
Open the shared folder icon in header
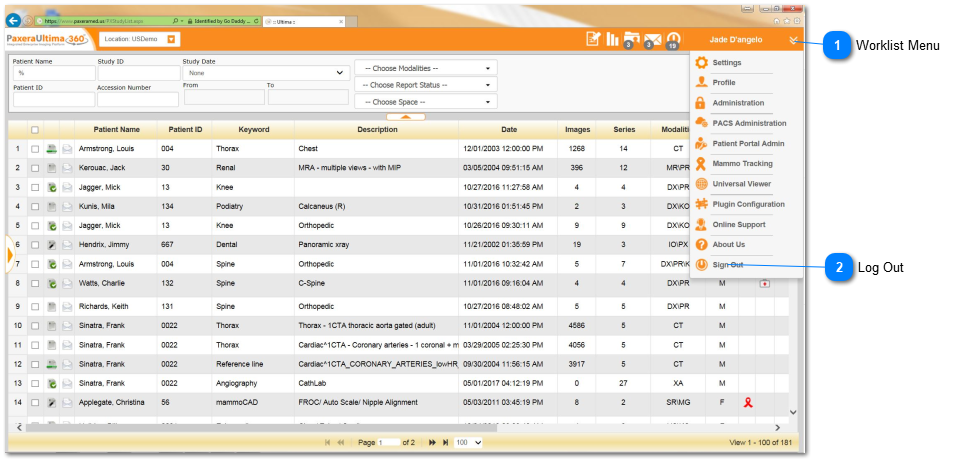631,39
